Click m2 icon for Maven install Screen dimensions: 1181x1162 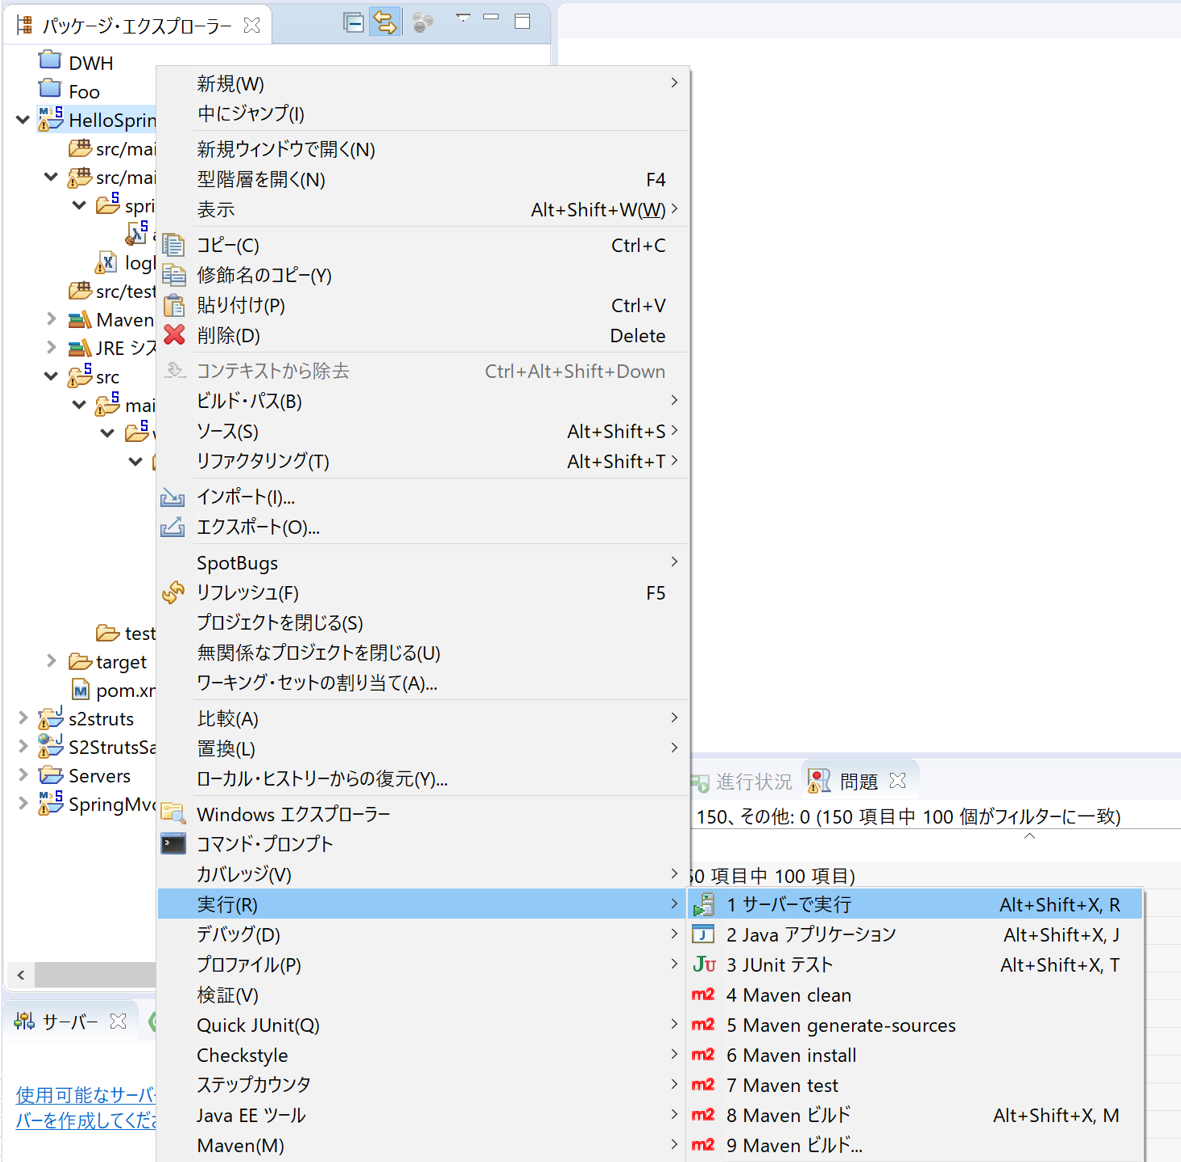[x=703, y=1054]
